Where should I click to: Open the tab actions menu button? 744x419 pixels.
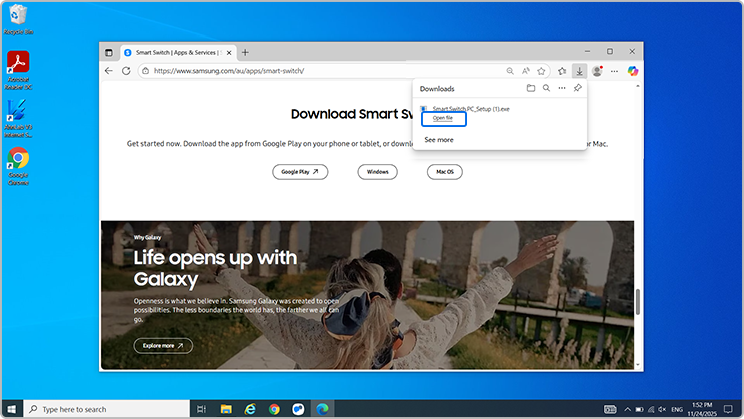tap(109, 52)
